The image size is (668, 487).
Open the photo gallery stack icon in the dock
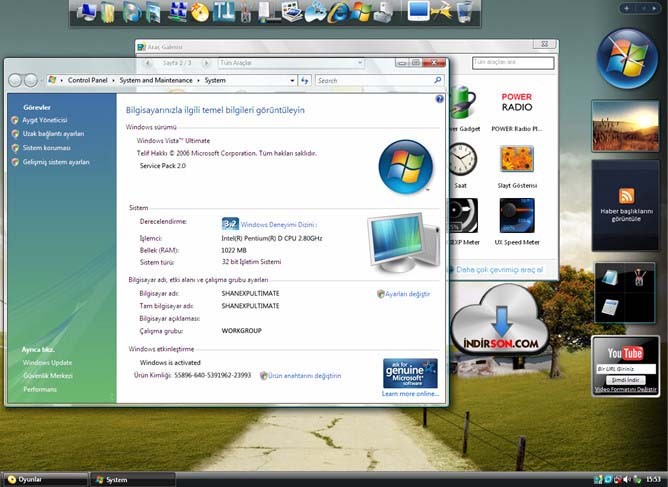click(292, 12)
